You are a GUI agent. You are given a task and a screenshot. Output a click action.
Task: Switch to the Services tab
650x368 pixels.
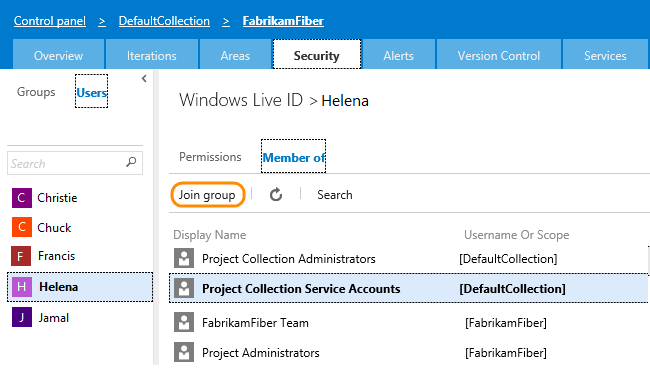coord(605,55)
